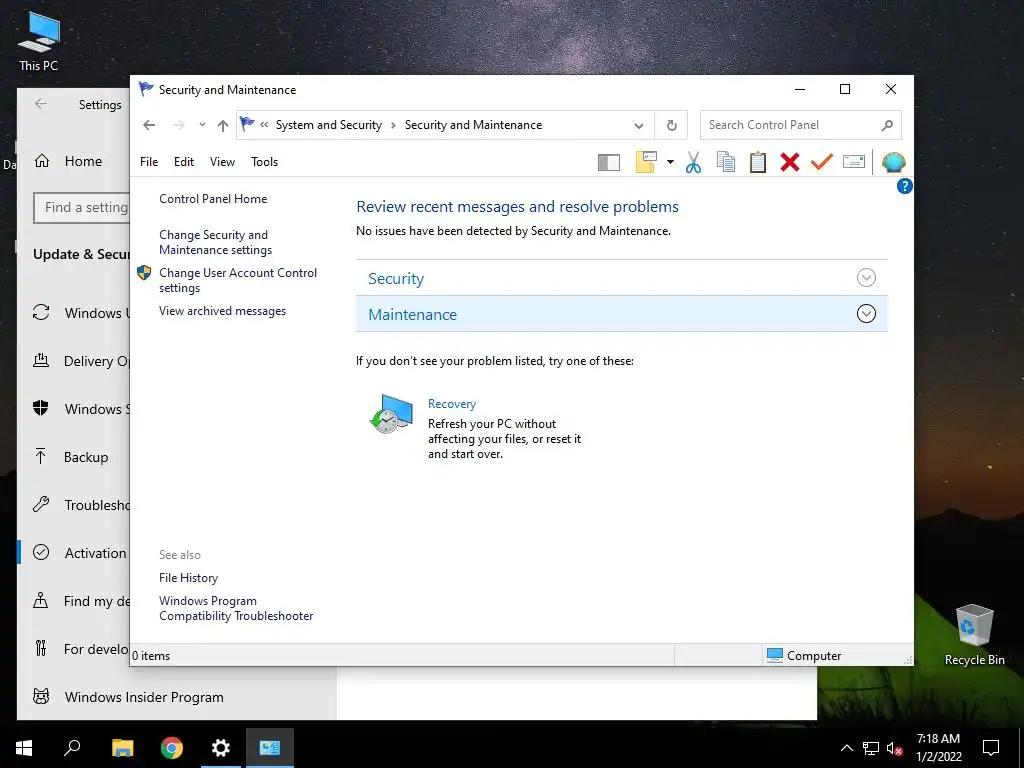
Task: Click the blue shell globe icon
Action: click(x=893, y=162)
